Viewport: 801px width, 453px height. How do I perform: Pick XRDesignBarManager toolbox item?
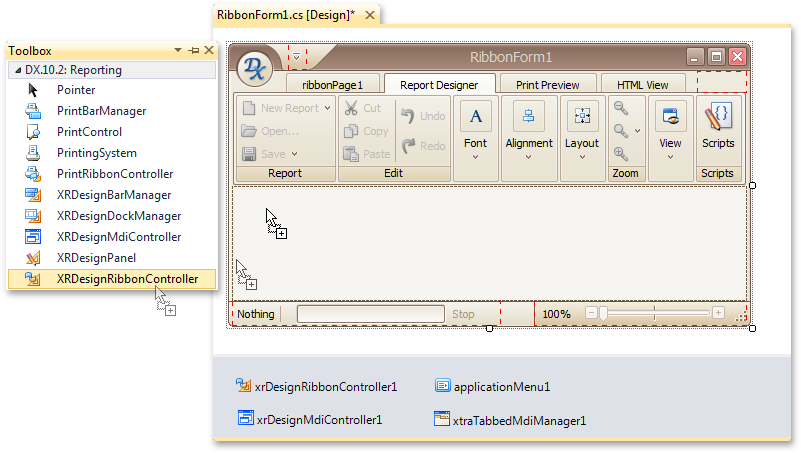coord(112,195)
